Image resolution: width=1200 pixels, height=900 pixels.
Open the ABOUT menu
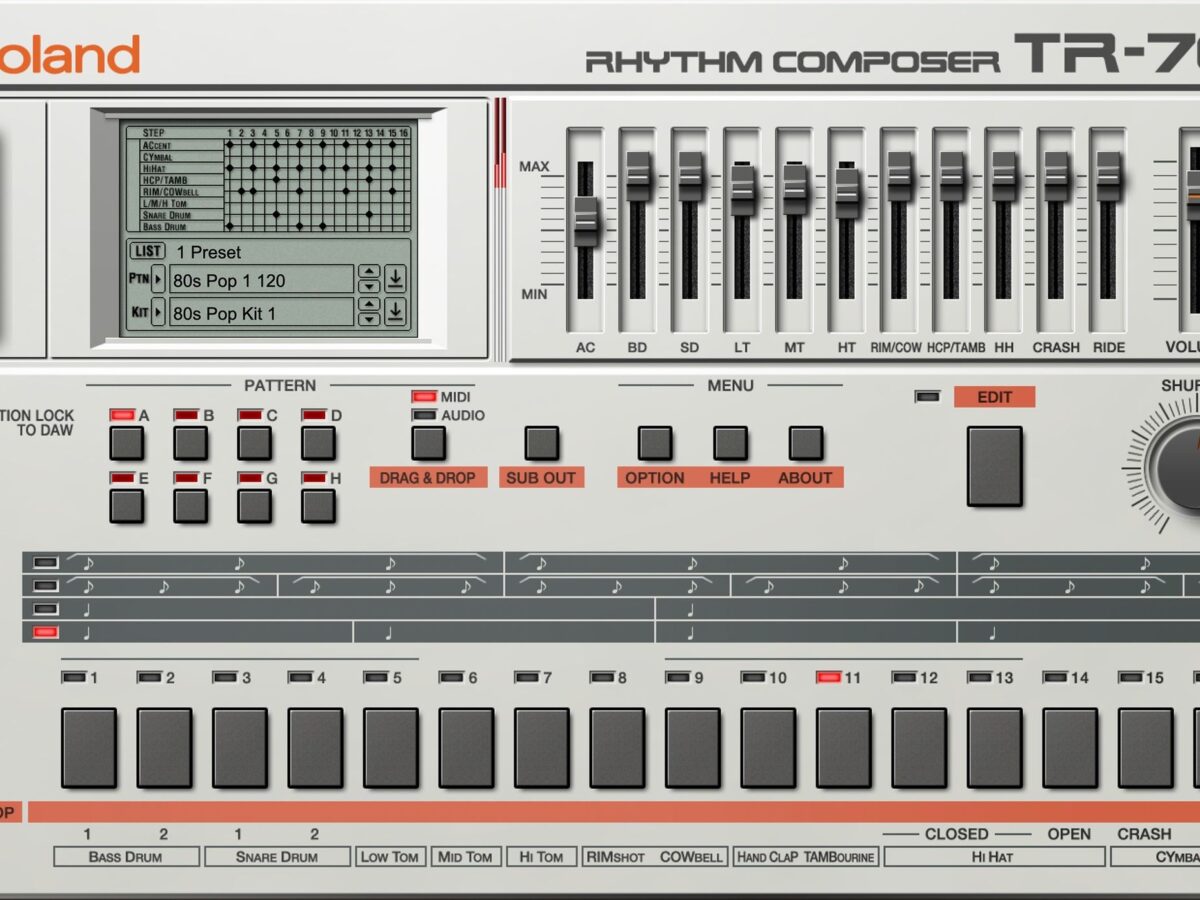click(x=806, y=443)
